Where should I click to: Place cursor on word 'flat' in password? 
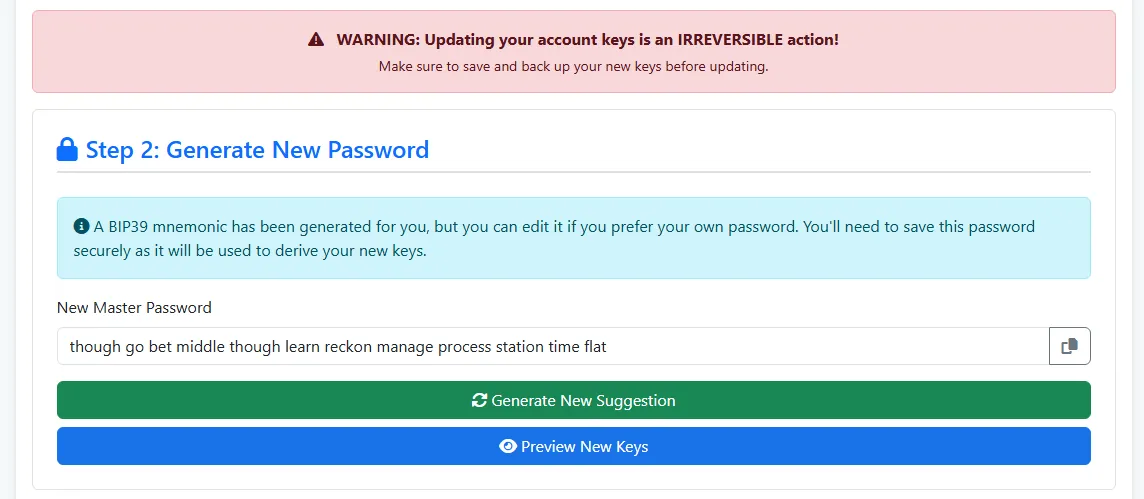(595, 346)
